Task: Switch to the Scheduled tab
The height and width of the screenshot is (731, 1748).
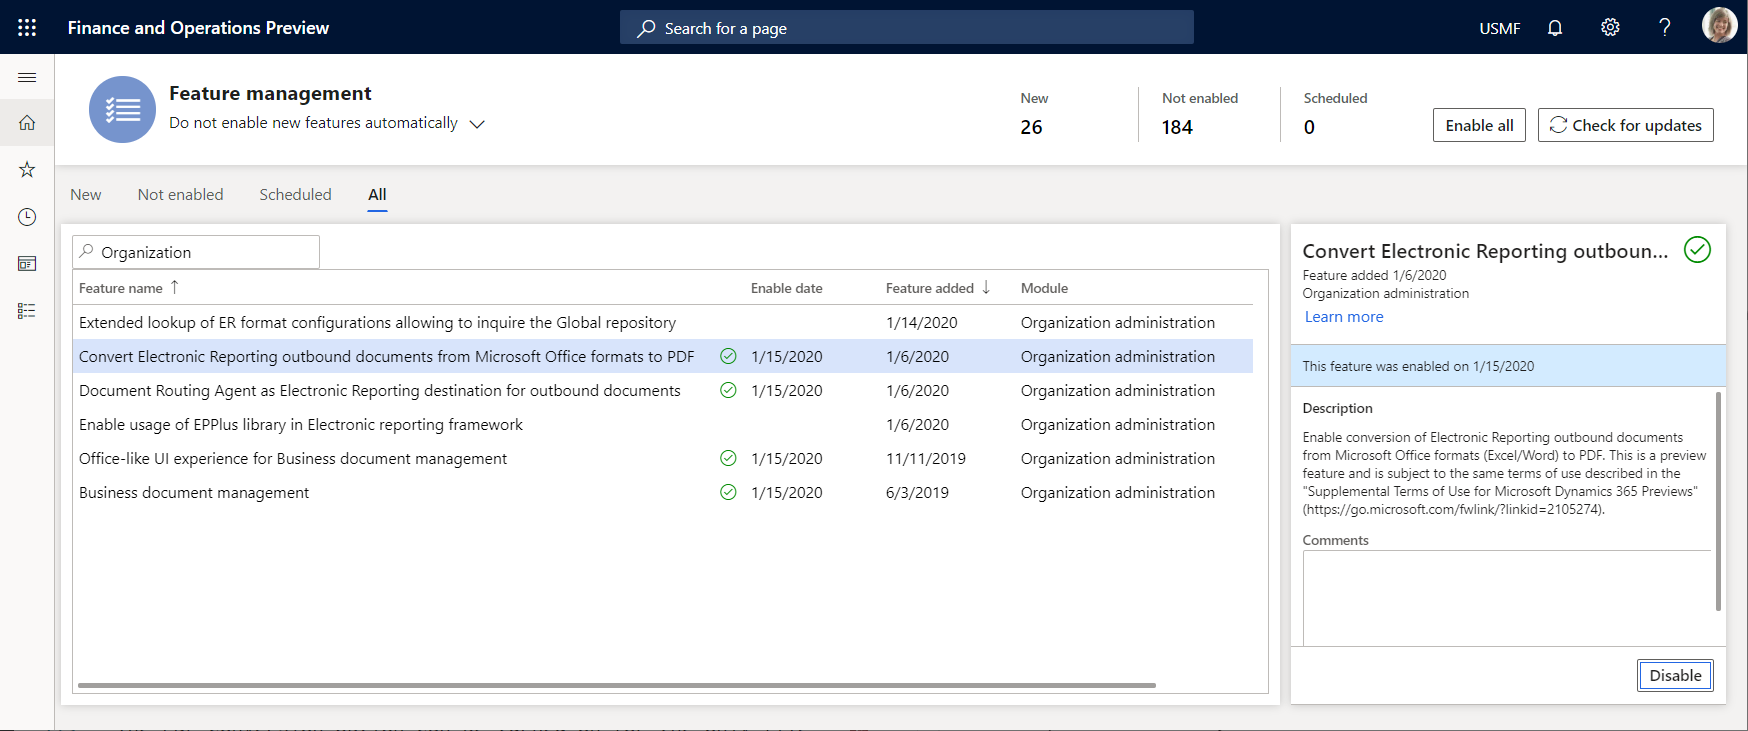Action: click(295, 195)
